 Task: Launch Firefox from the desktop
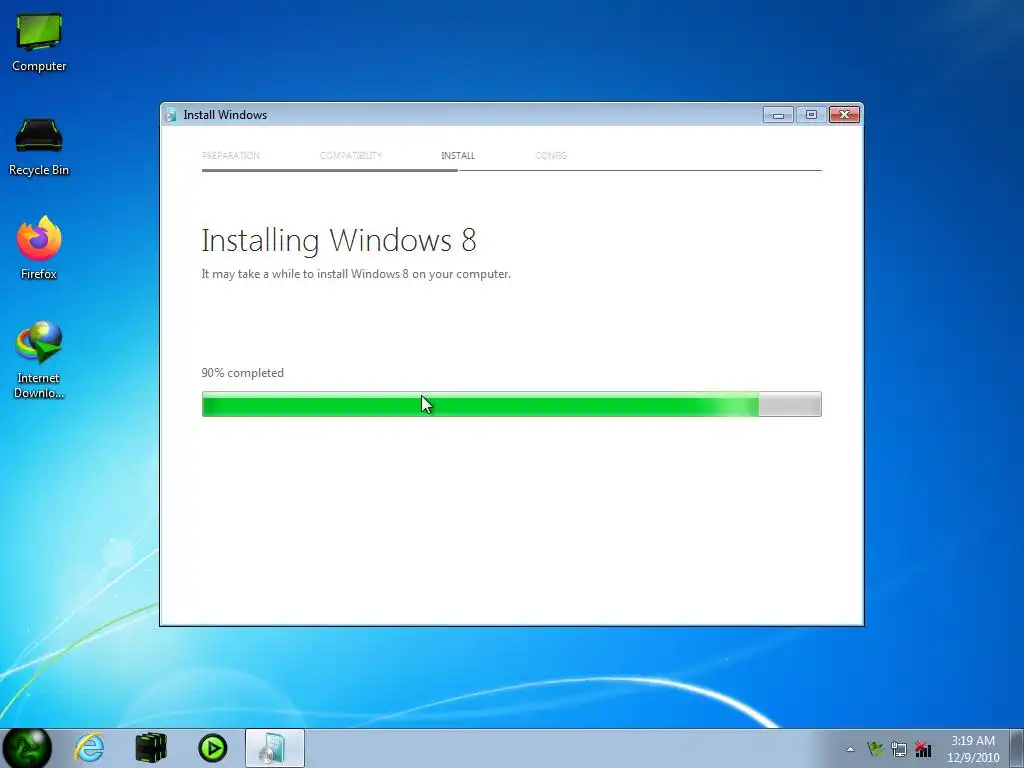(39, 249)
